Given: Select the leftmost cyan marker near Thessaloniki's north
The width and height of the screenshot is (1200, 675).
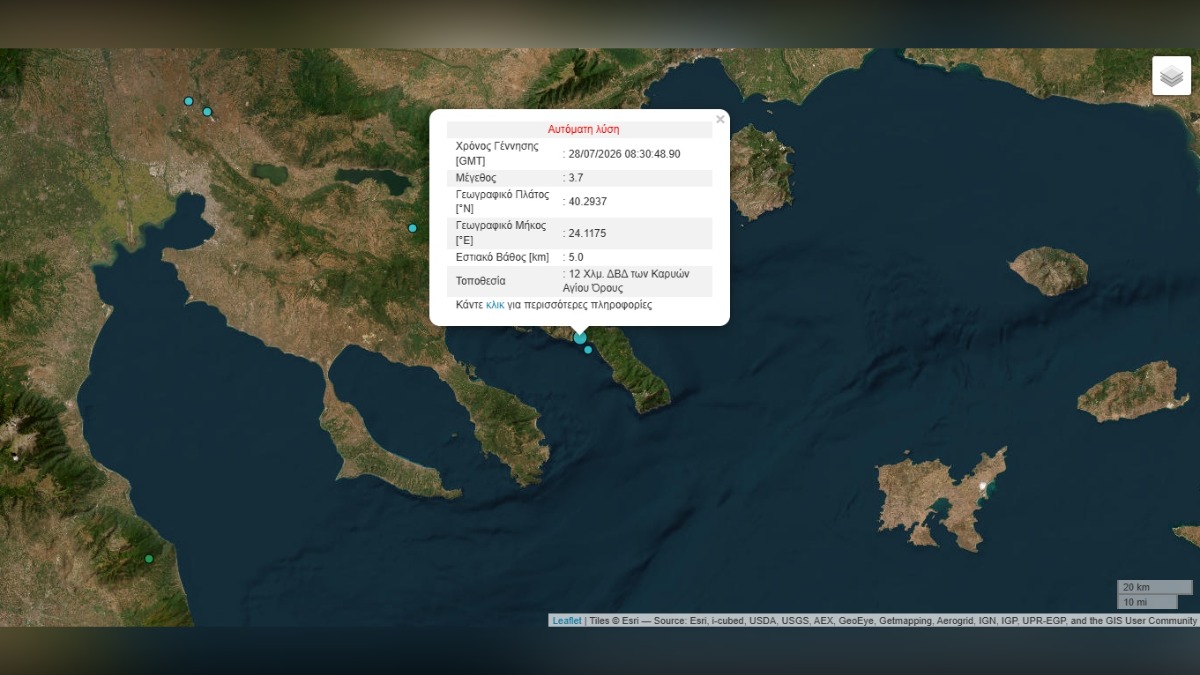Looking at the screenshot, I should pyautogui.click(x=188, y=101).
